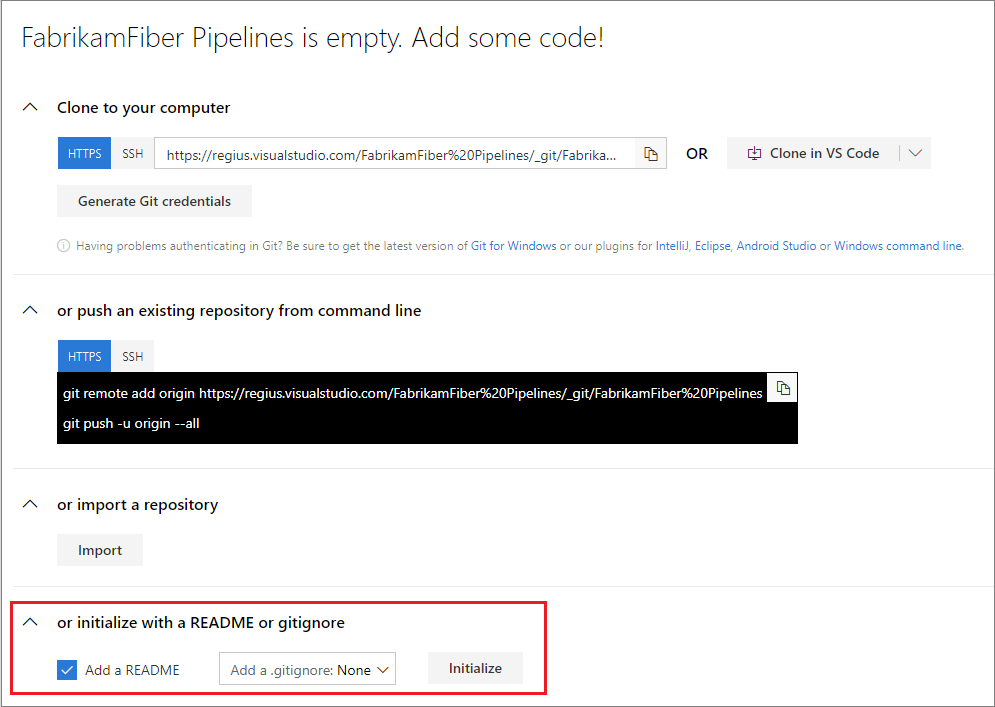This screenshot has width=995, height=707.
Task: Open the Add a .gitignore dropdown
Action: tap(307, 670)
